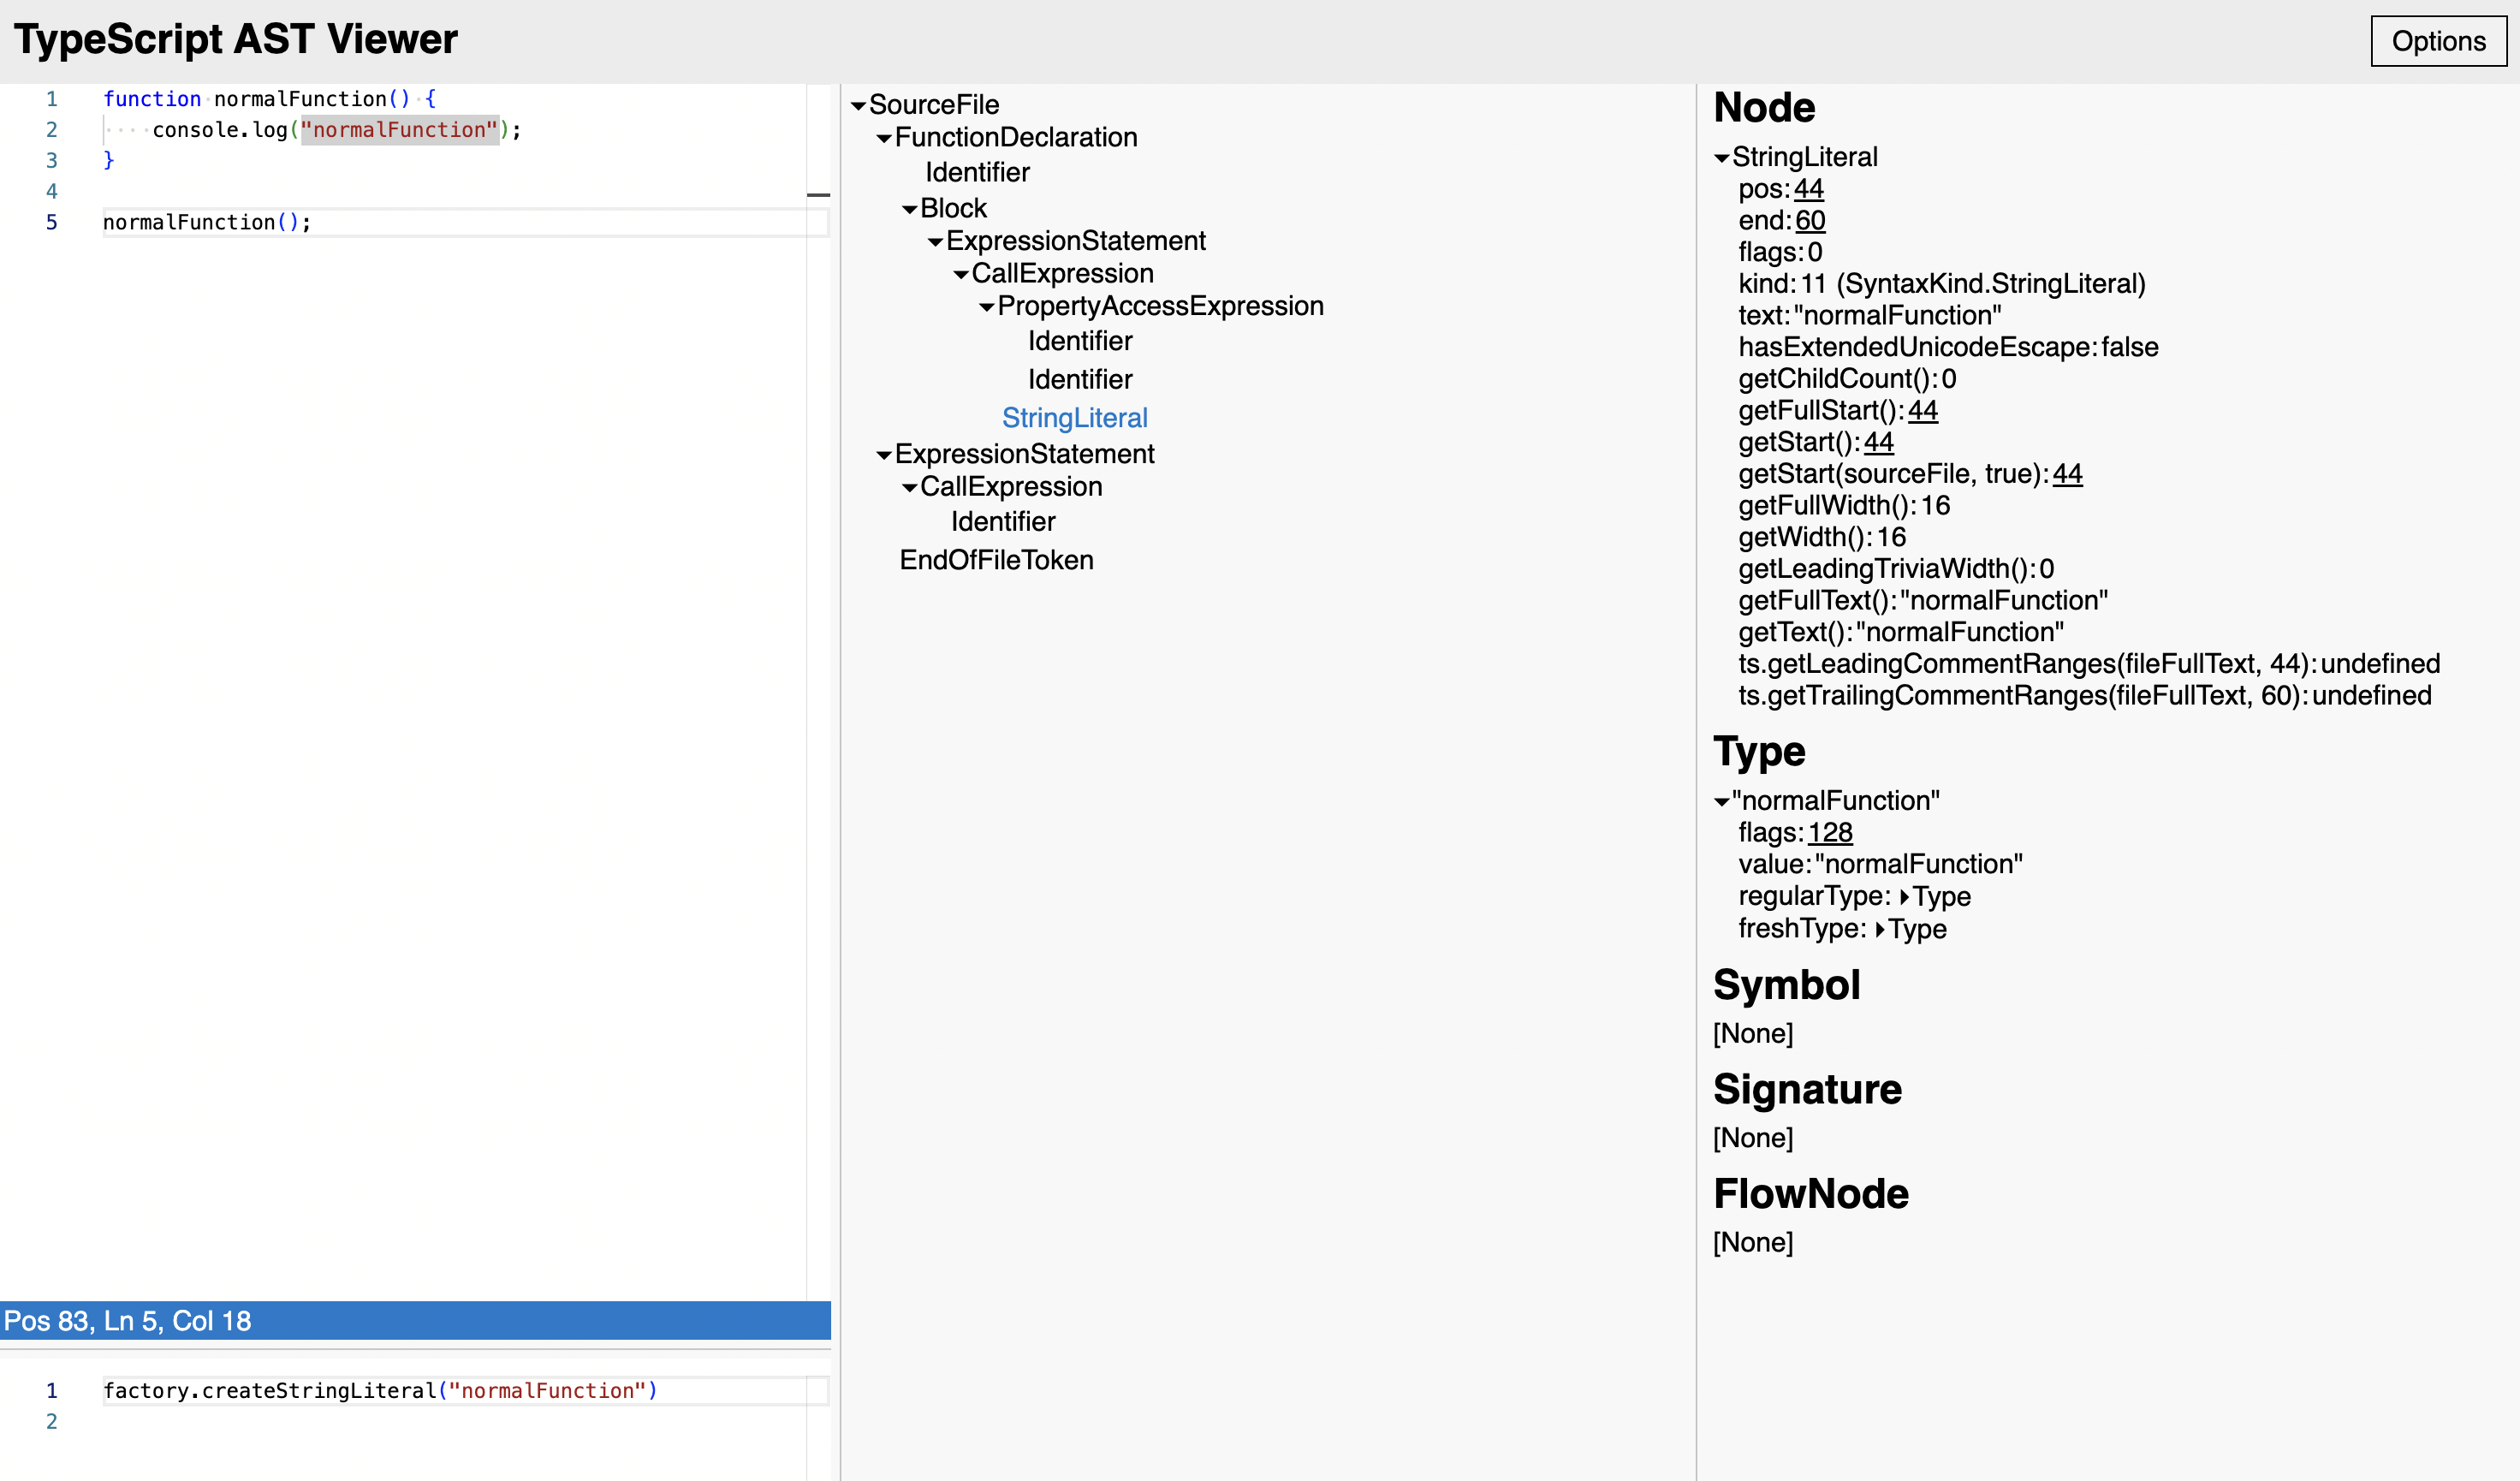Image resolution: width=2520 pixels, height=1481 pixels.
Task: Click the editor overview ruler marker
Action: pos(819,195)
